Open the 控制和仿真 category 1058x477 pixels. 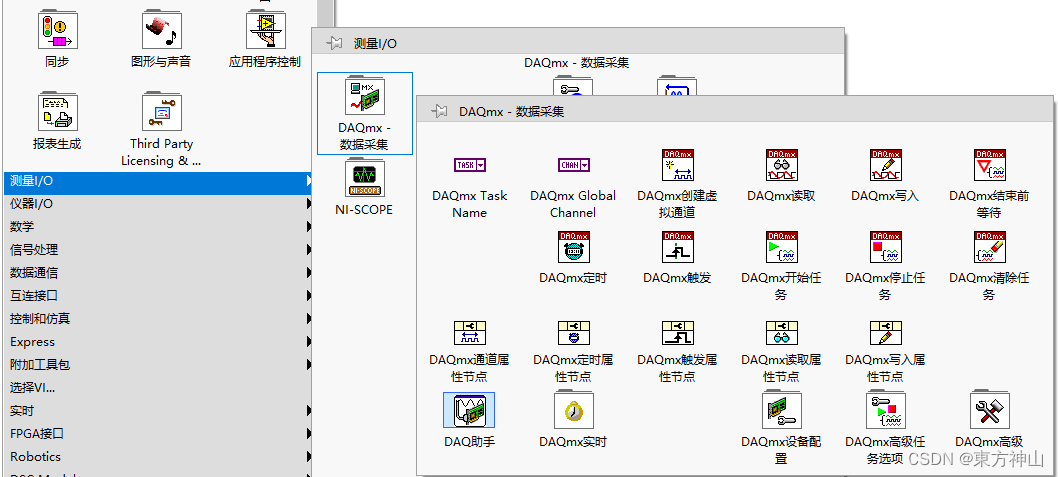pos(157,318)
